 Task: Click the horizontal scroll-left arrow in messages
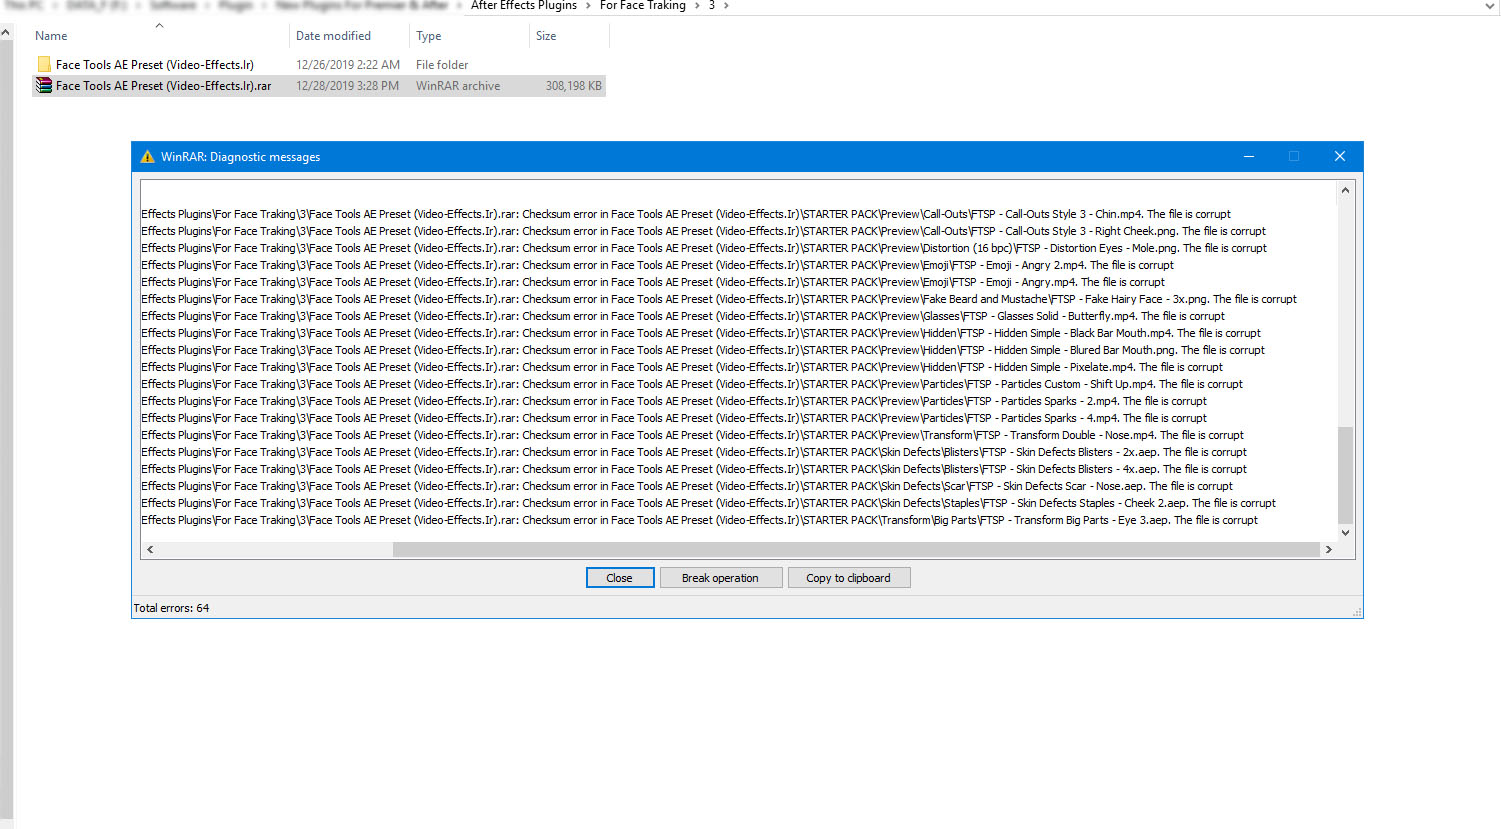pyautogui.click(x=150, y=549)
